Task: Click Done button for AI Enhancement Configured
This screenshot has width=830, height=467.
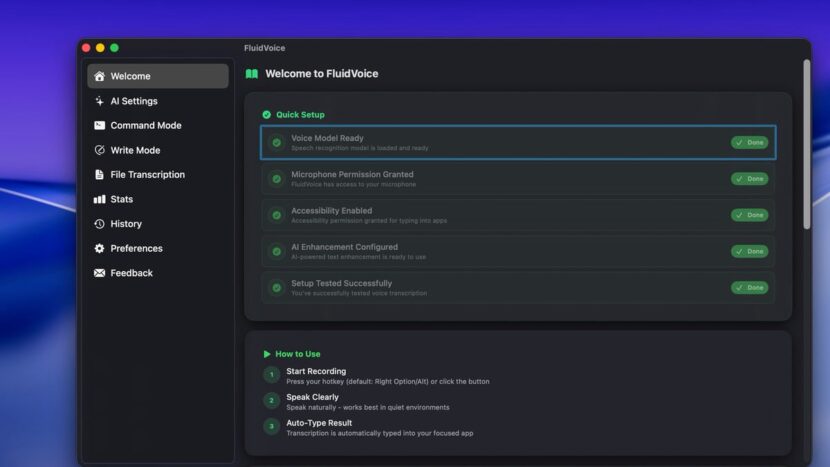Action: tap(749, 251)
